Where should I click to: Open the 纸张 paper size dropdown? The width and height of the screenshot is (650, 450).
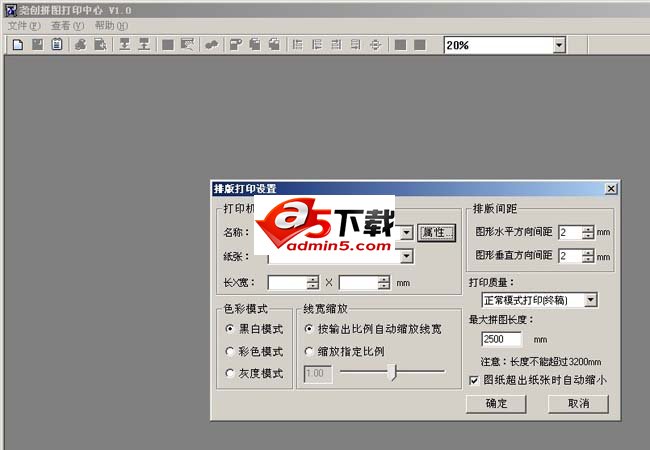pyautogui.click(x=406, y=256)
